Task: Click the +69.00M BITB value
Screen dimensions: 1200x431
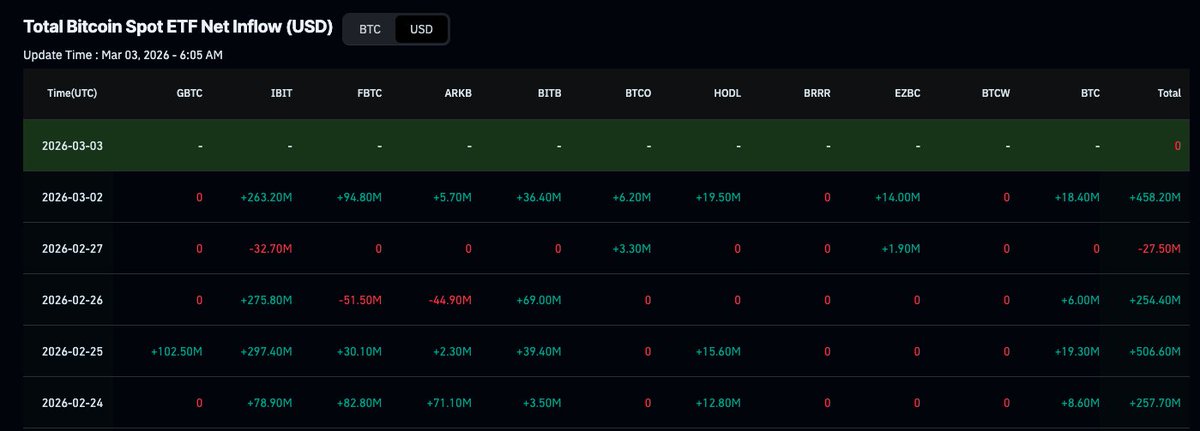Action: click(x=539, y=300)
